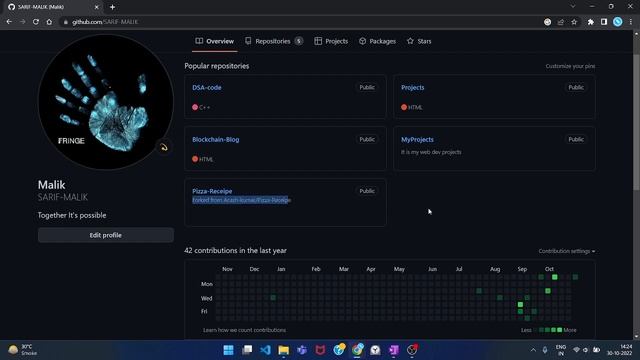640x360 pixels.
Task: Go back with the browser back arrow
Action: (9, 22)
